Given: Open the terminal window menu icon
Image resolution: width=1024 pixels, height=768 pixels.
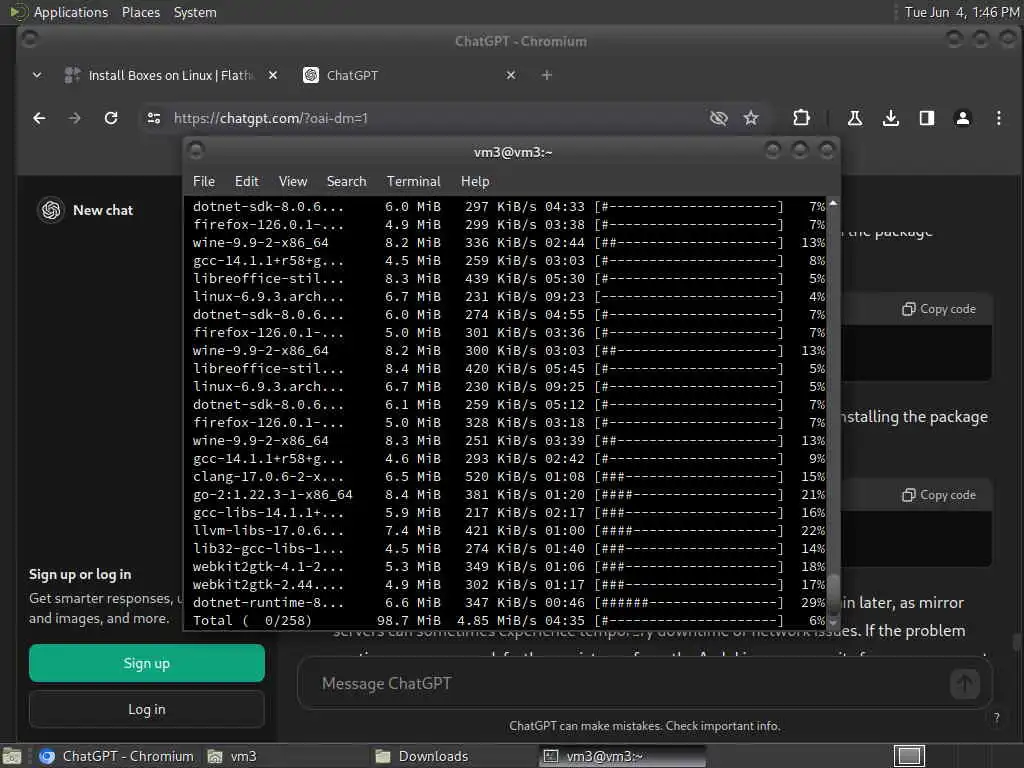Looking at the screenshot, I should point(196,151).
